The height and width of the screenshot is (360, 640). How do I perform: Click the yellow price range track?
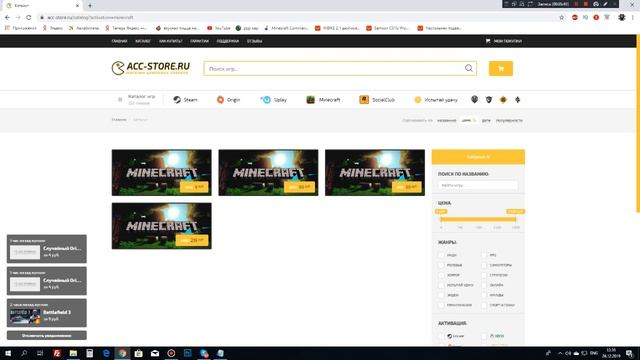(x=478, y=219)
